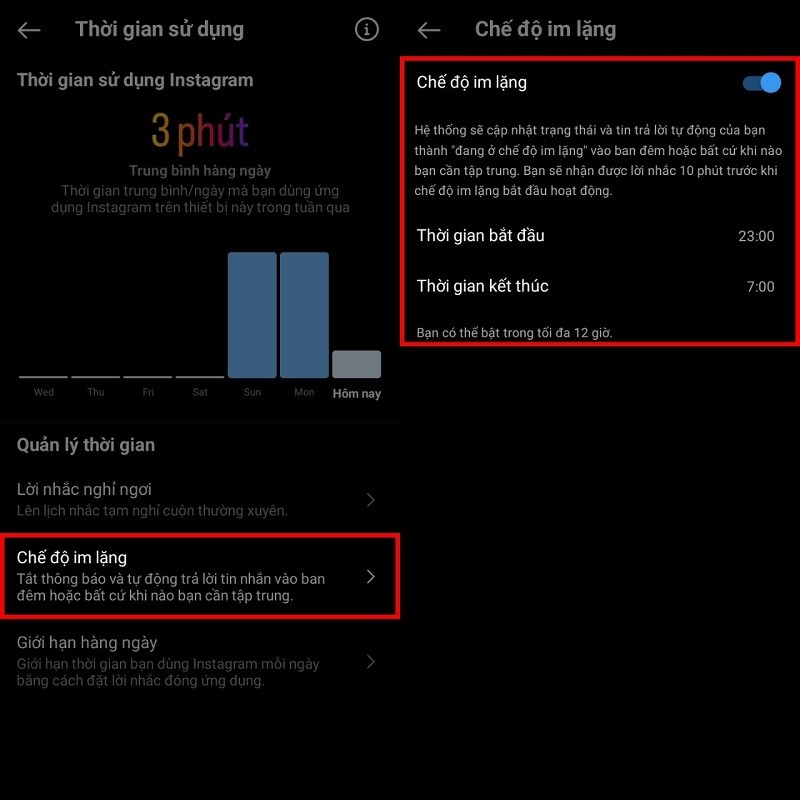Select the Mon usage bar

304,315
